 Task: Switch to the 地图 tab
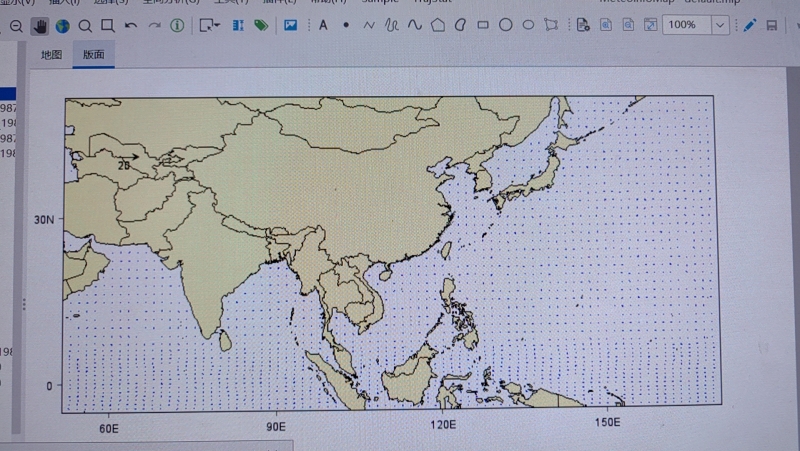pyautogui.click(x=51, y=55)
